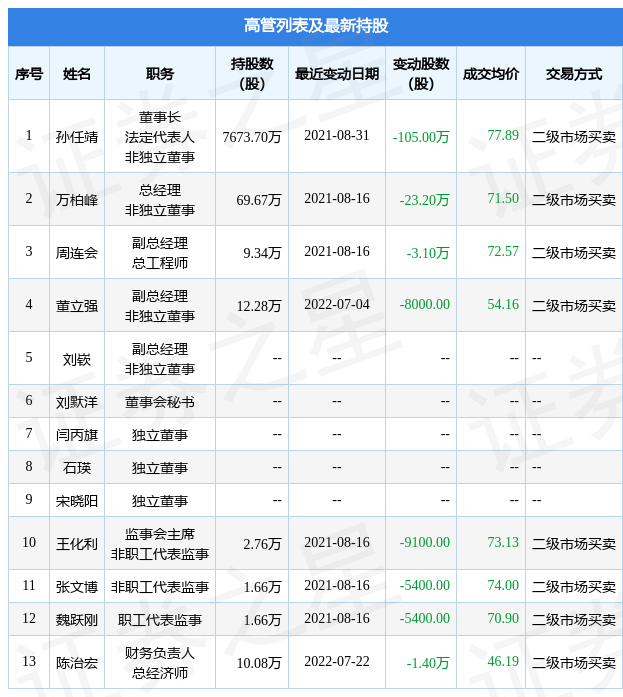Click the change value -23.20万

tap(424, 200)
